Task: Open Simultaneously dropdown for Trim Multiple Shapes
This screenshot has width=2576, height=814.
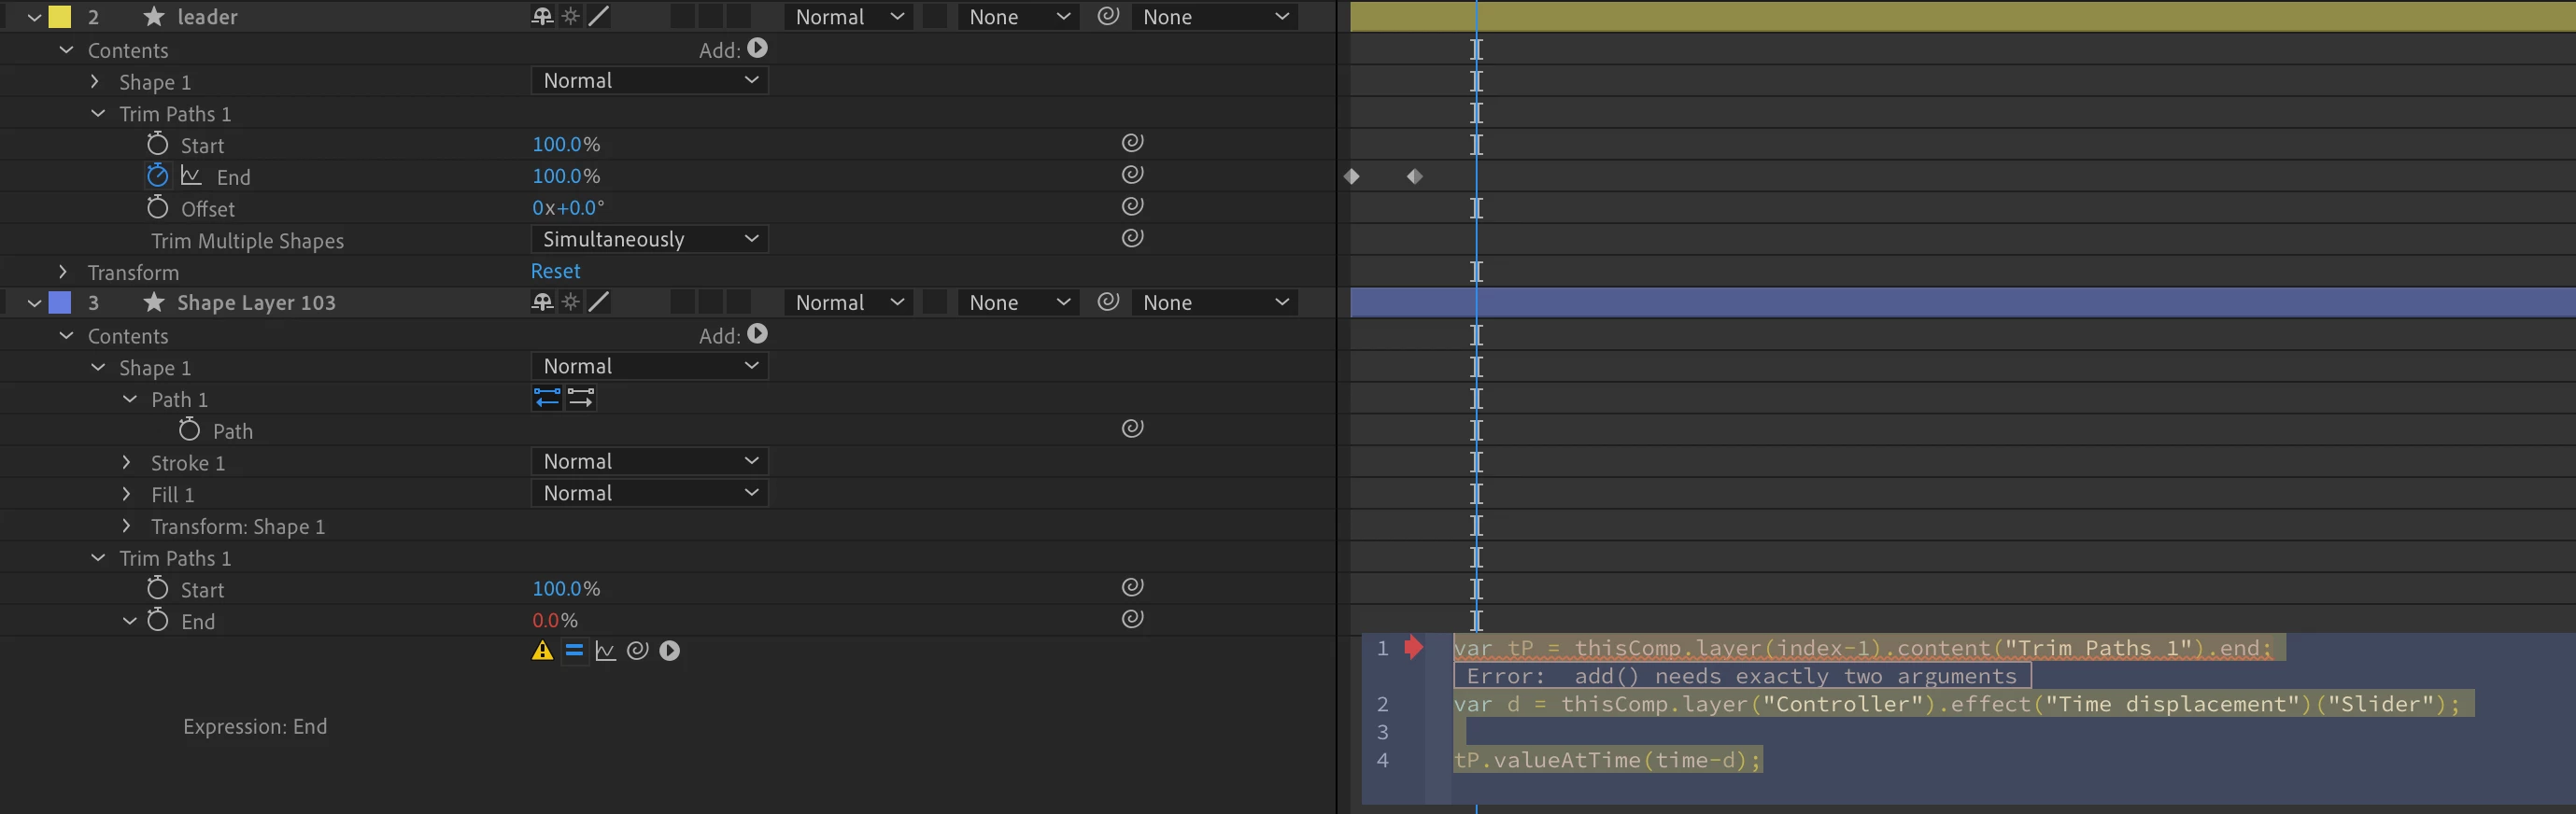Action: pos(649,239)
